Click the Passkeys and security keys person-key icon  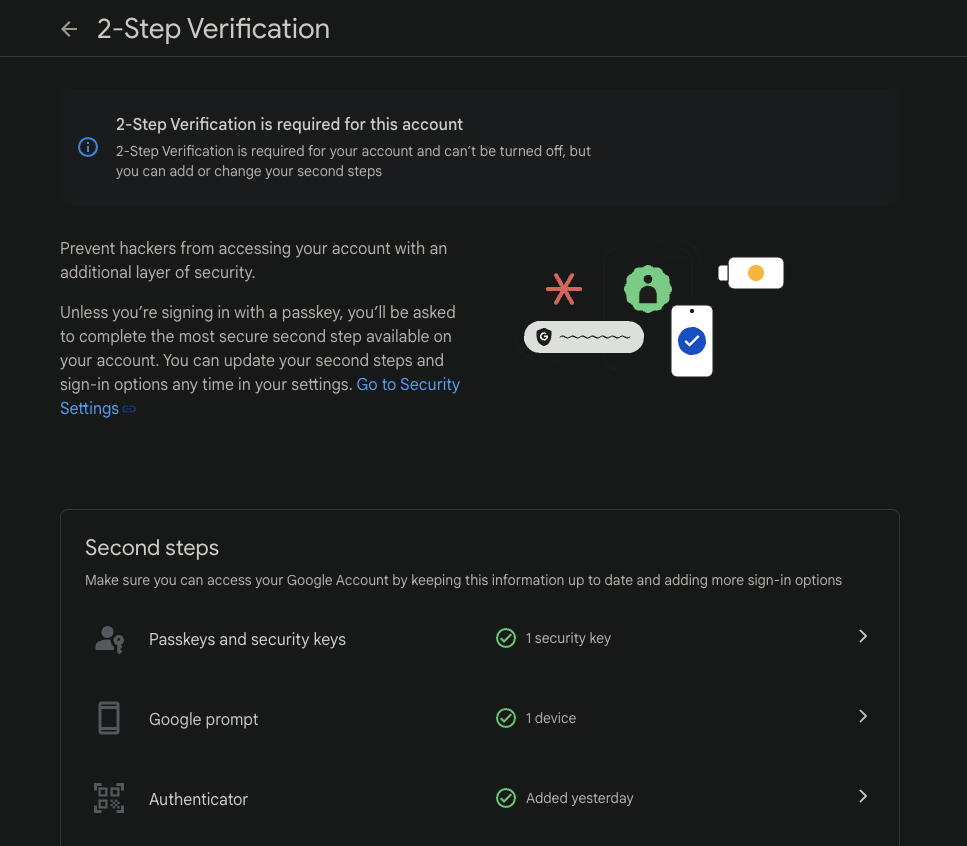[109, 639]
